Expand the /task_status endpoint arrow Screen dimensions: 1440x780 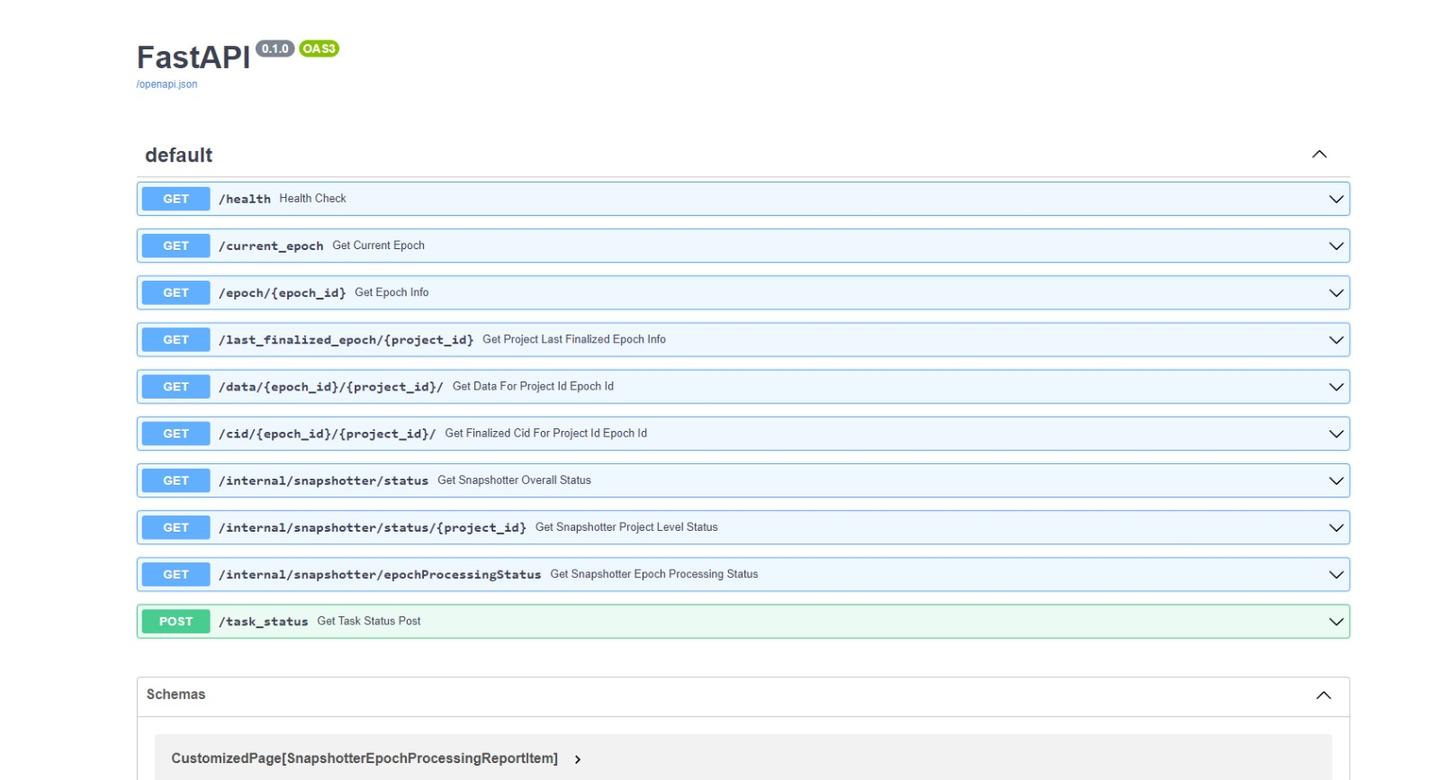pyautogui.click(x=1336, y=622)
